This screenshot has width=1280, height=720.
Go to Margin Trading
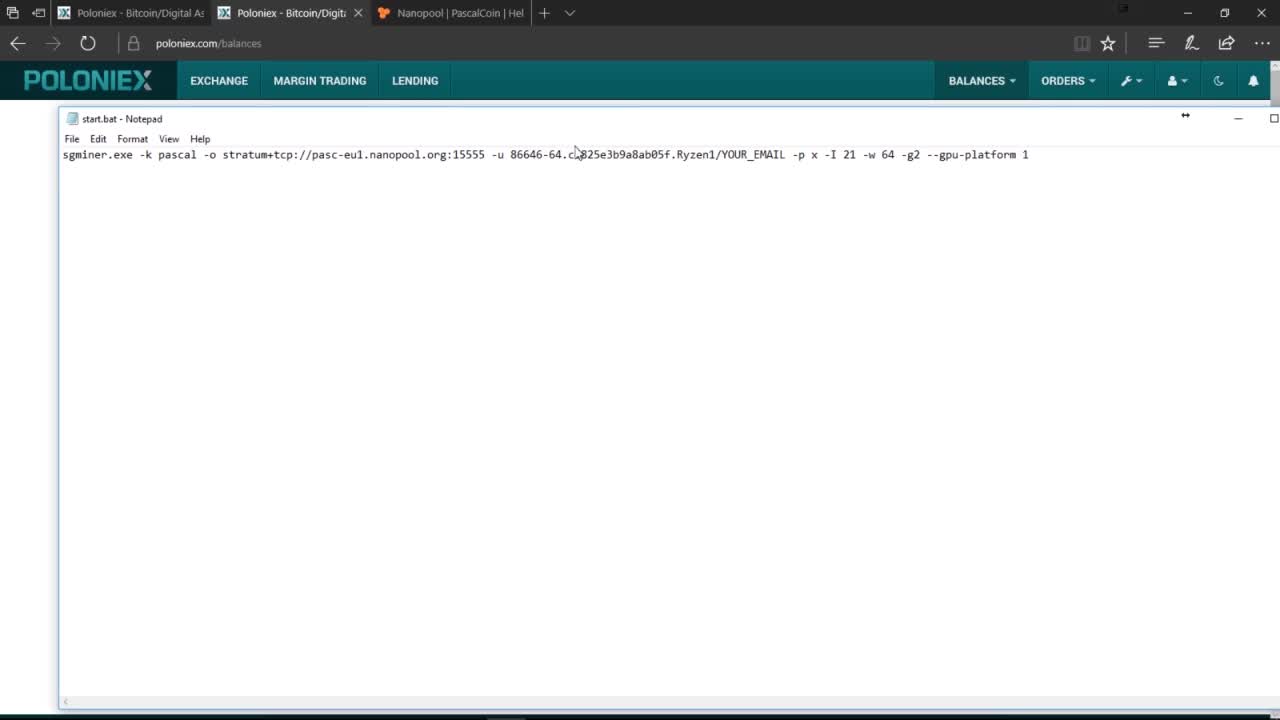320,81
